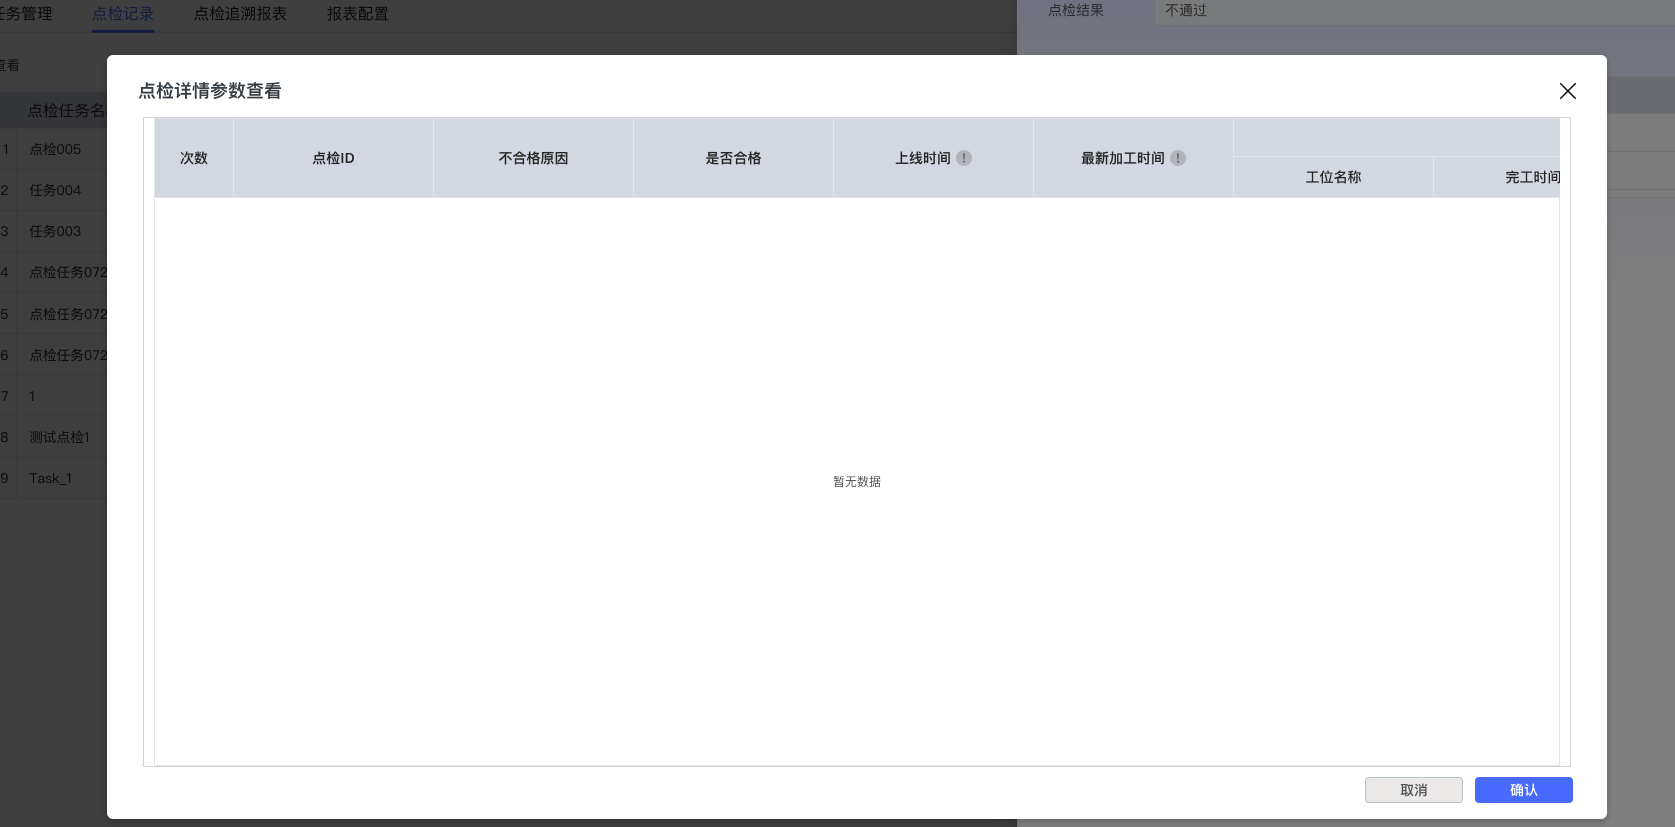Viewport: 1675px width, 827px height.
Task: Select the 点检ID column header
Action: coord(334,158)
